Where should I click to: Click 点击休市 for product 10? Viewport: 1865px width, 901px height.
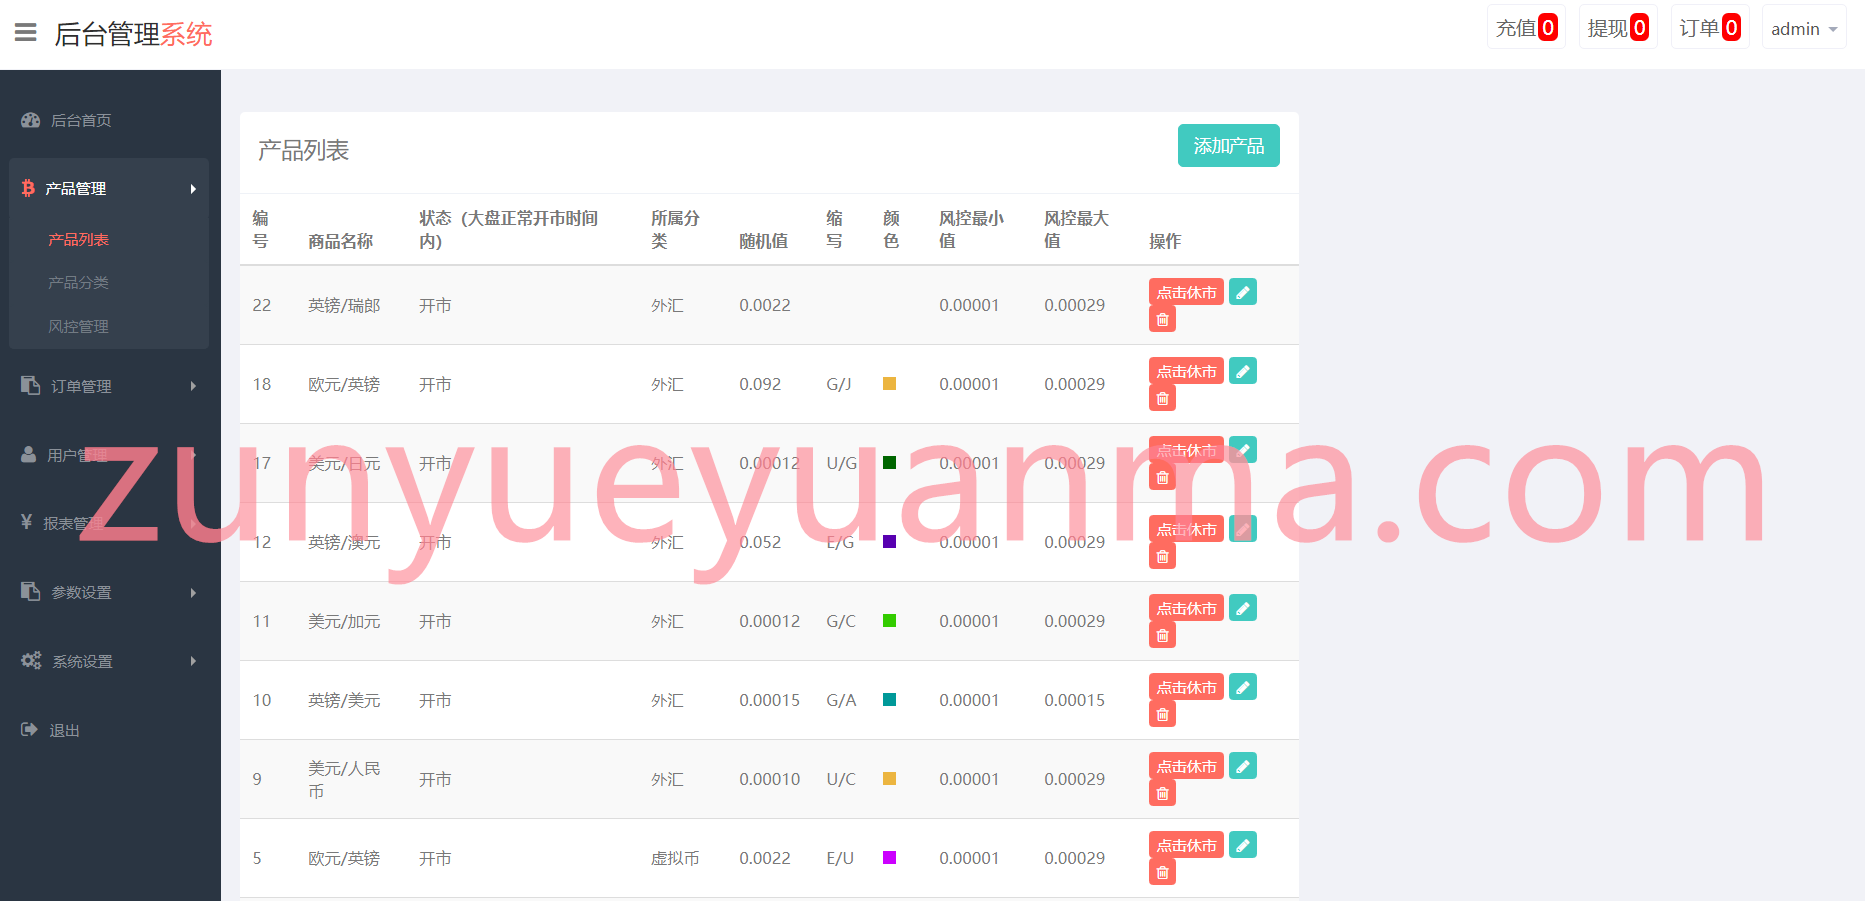click(1186, 687)
